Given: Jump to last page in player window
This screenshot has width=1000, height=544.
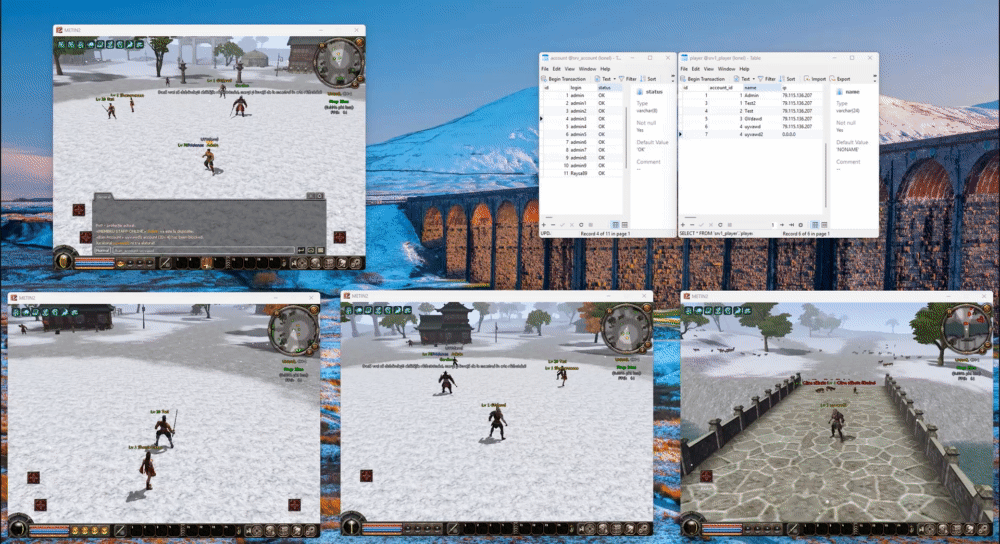Looking at the screenshot, I should coord(791,225).
